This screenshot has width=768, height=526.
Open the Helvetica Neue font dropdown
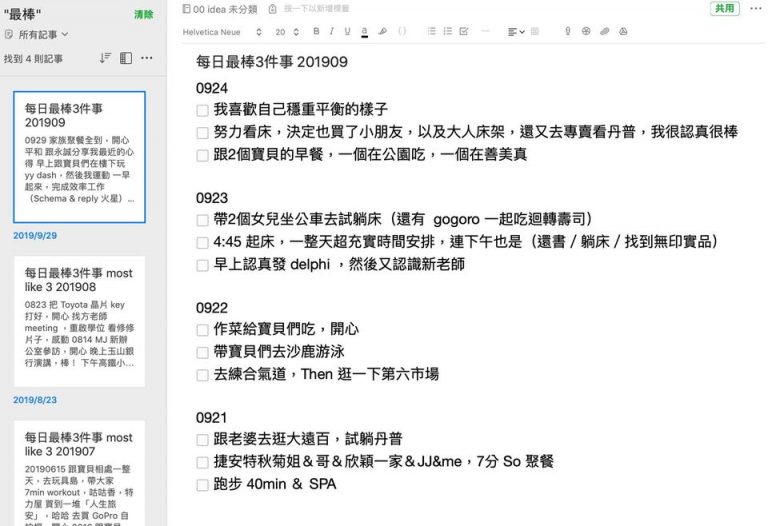click(222, 32)
